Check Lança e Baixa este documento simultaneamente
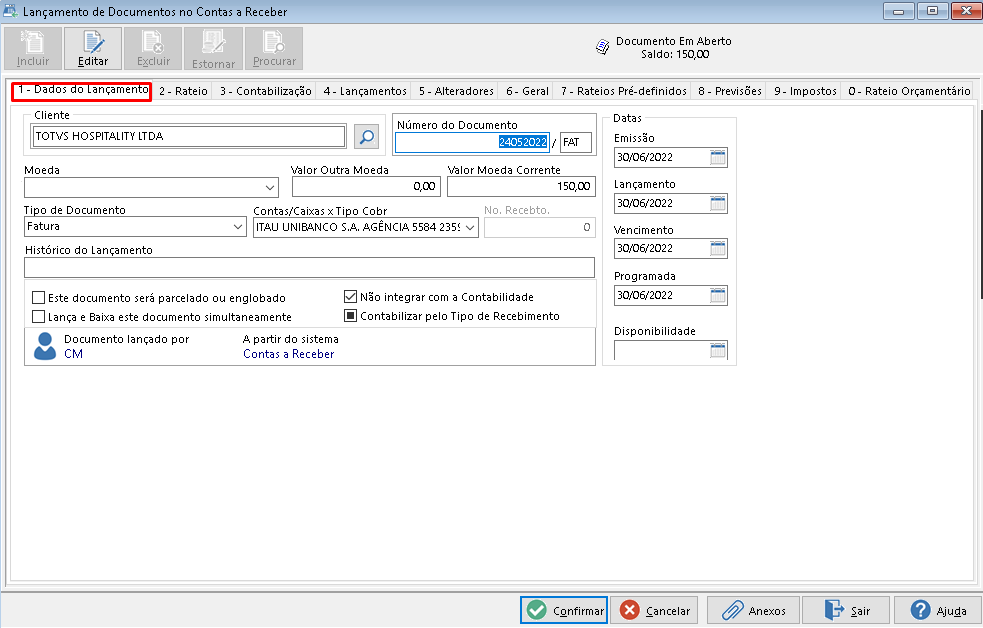 [38, 317]
